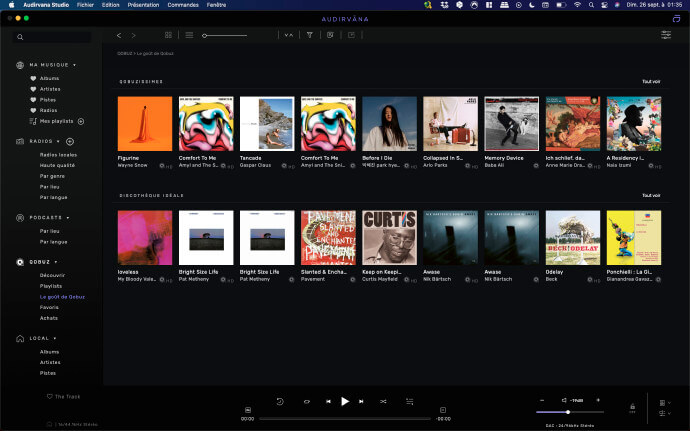
Task: Decrease volume with minus button
Action: pyautogui.click(x=542, y=400)
